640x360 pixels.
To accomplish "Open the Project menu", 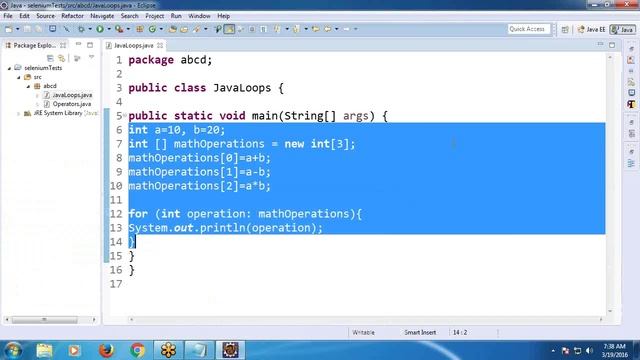I will 155,16.
